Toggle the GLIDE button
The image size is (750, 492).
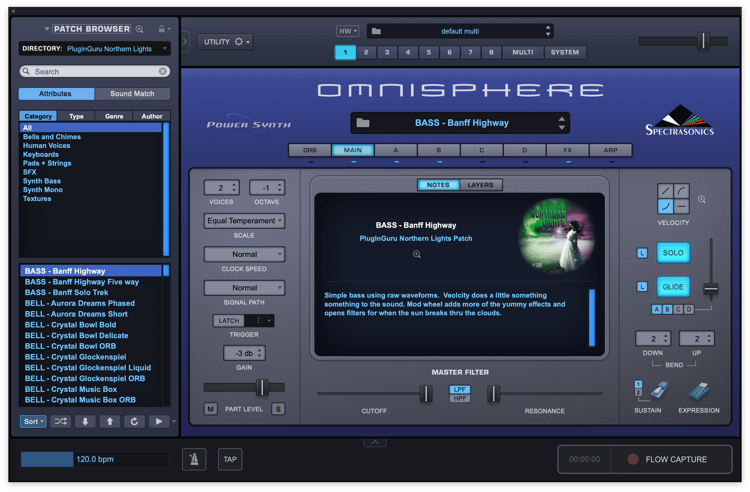point(673,287)
